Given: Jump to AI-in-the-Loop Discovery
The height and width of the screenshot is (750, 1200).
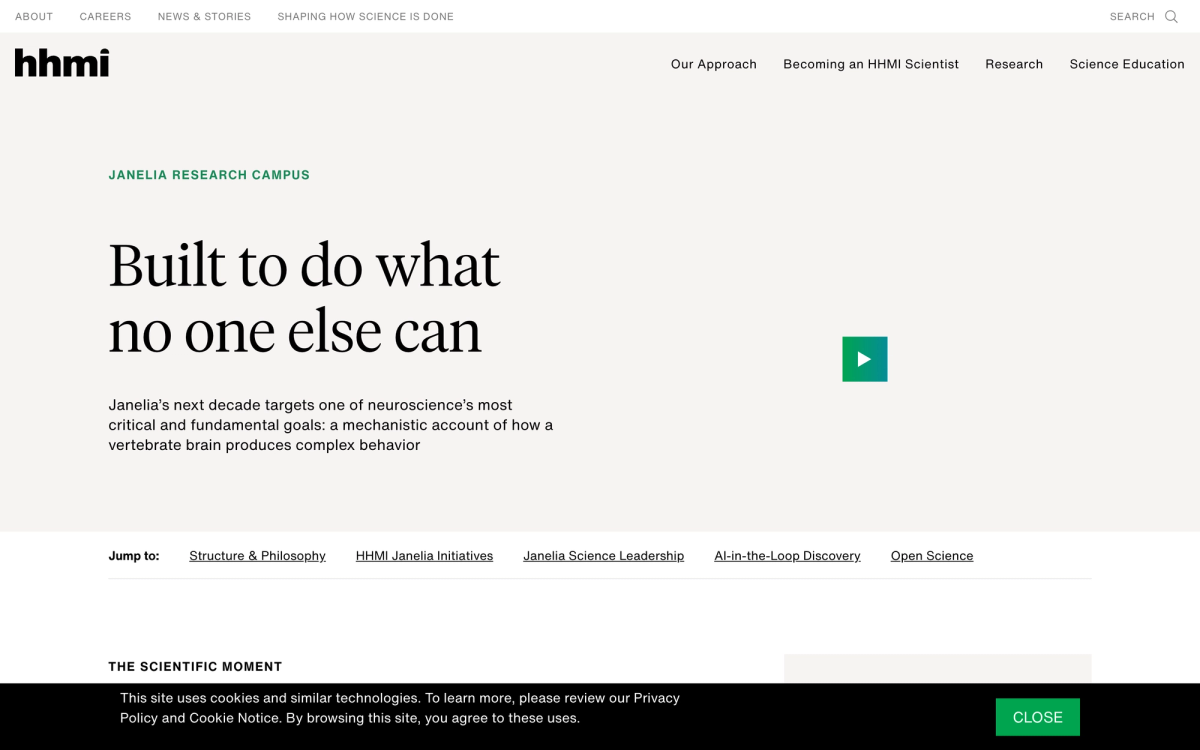Looking at the screenshot, I should click(788, 556).
